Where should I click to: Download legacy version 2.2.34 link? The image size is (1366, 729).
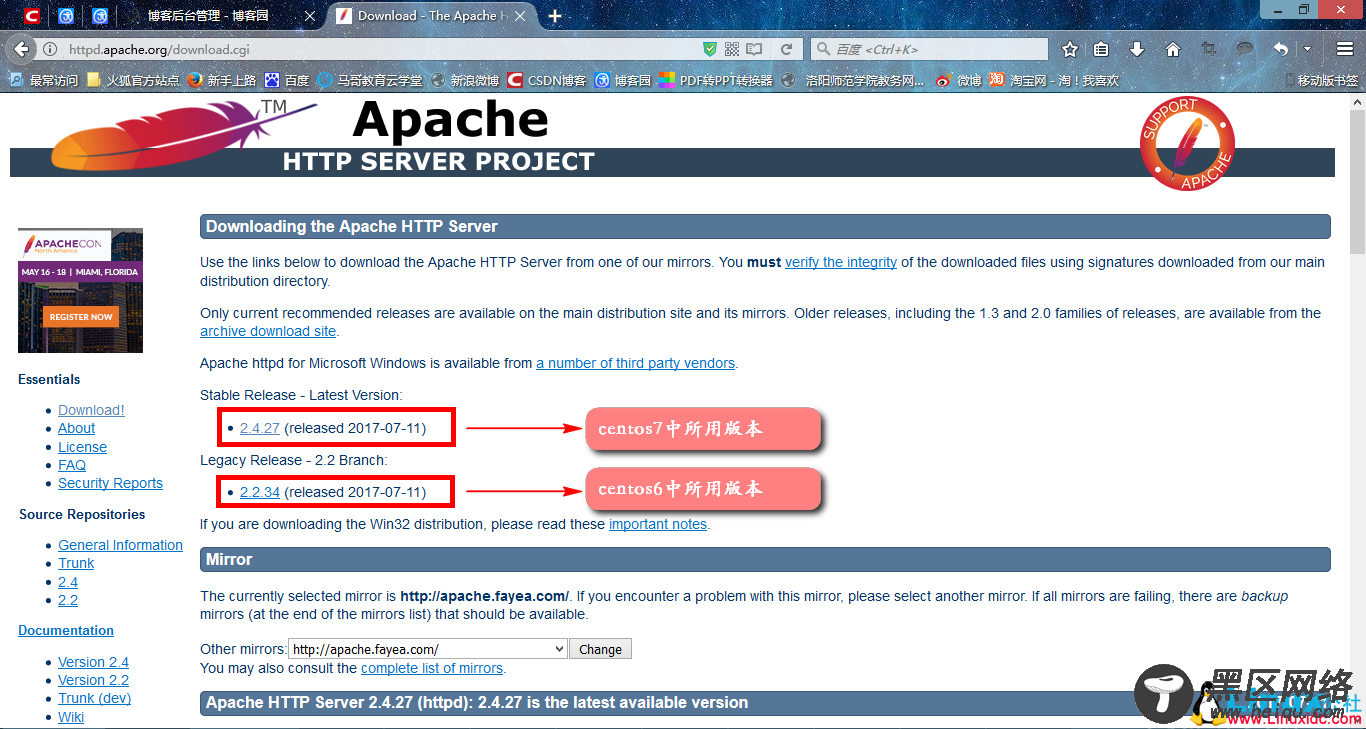(260, 492)
